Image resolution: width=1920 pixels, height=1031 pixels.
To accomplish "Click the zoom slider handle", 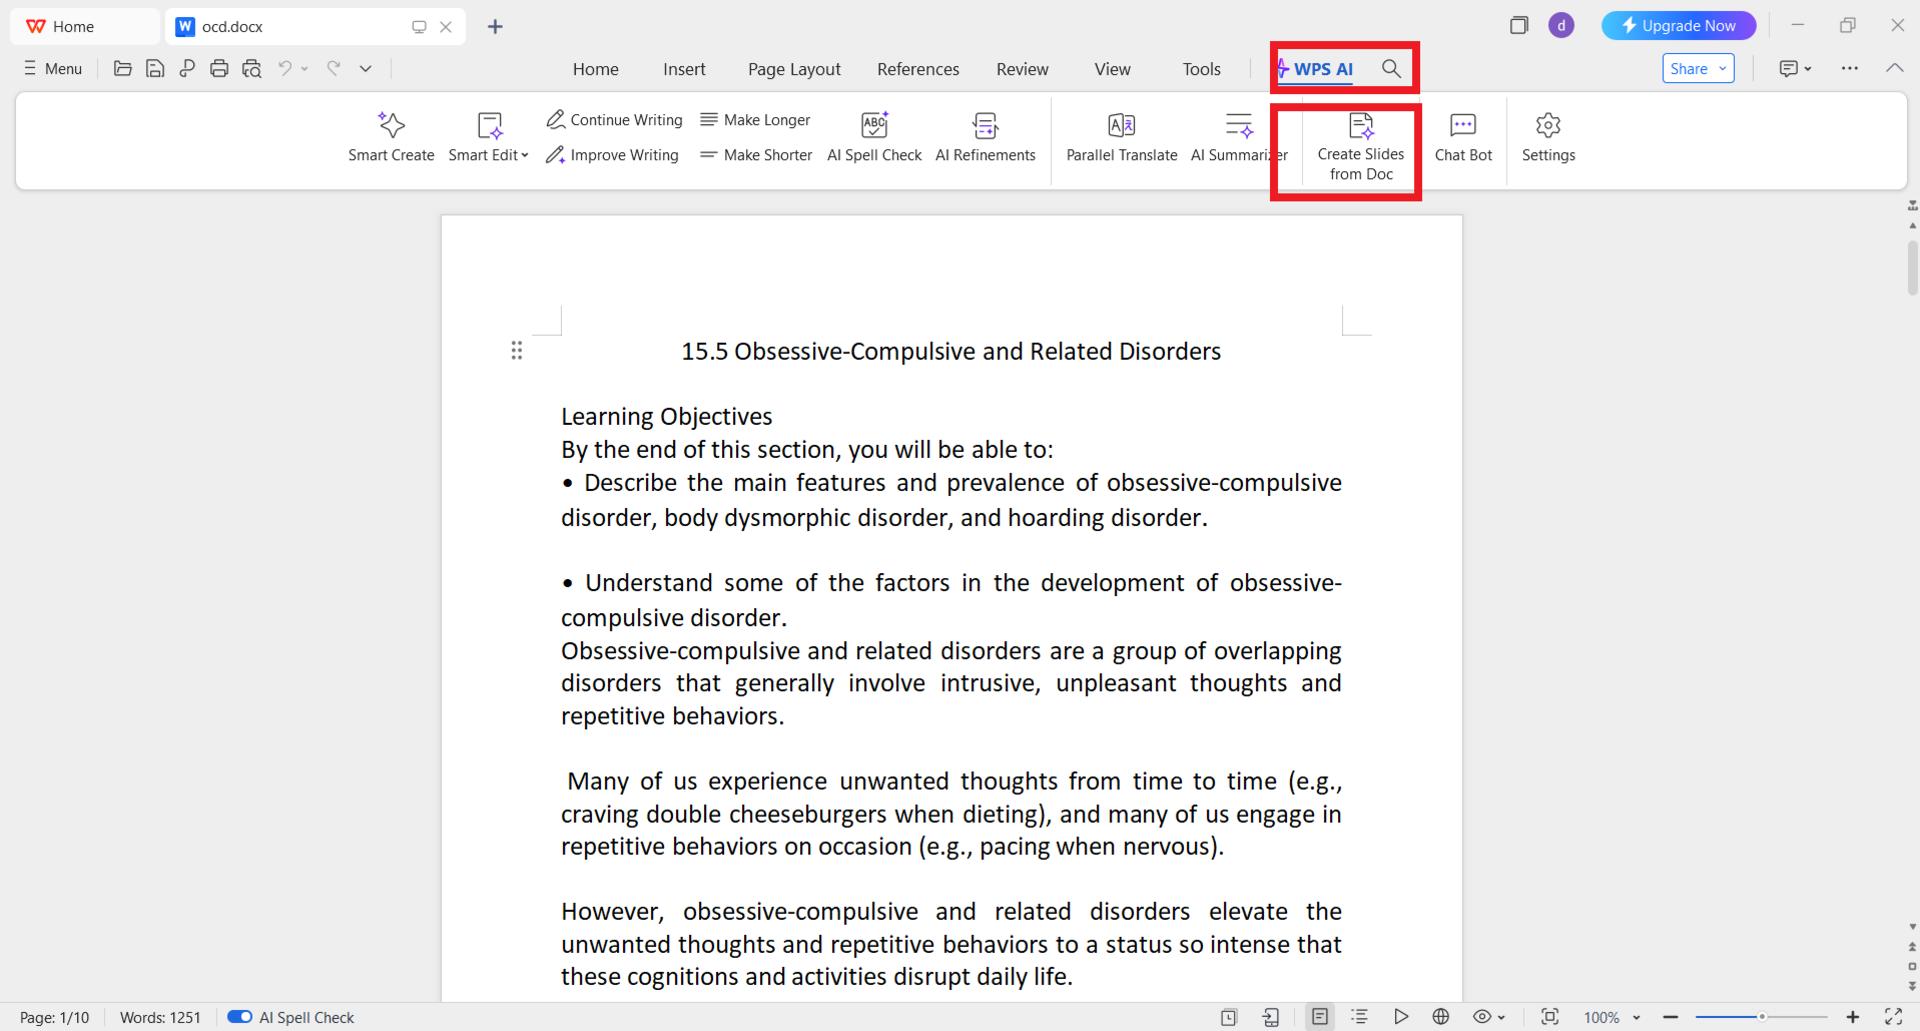I will click(1762, 1016).
